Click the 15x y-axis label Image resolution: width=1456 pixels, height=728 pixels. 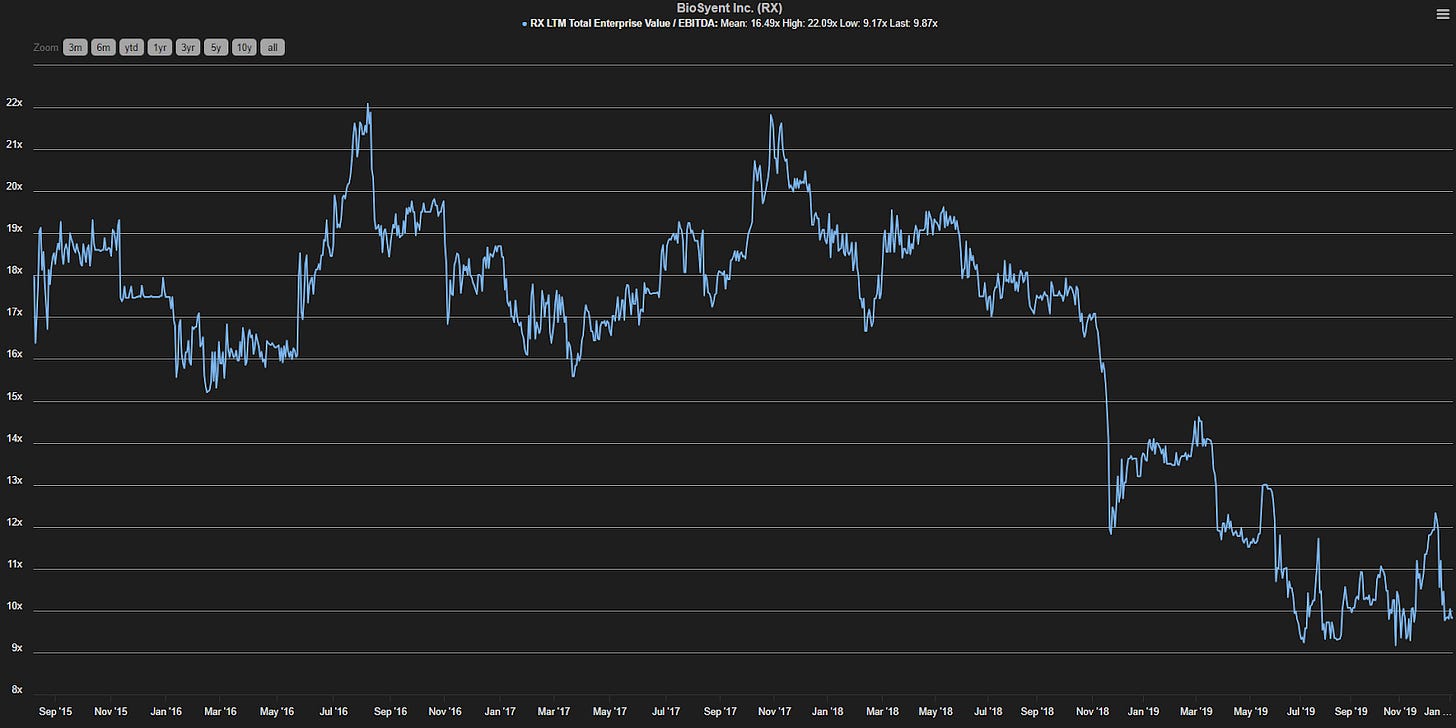click(x=14, y=397)
